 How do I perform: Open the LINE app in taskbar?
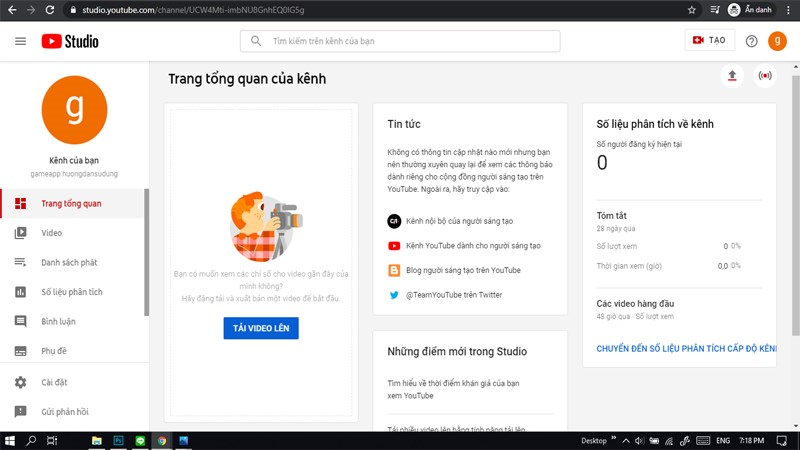[140, 441]
